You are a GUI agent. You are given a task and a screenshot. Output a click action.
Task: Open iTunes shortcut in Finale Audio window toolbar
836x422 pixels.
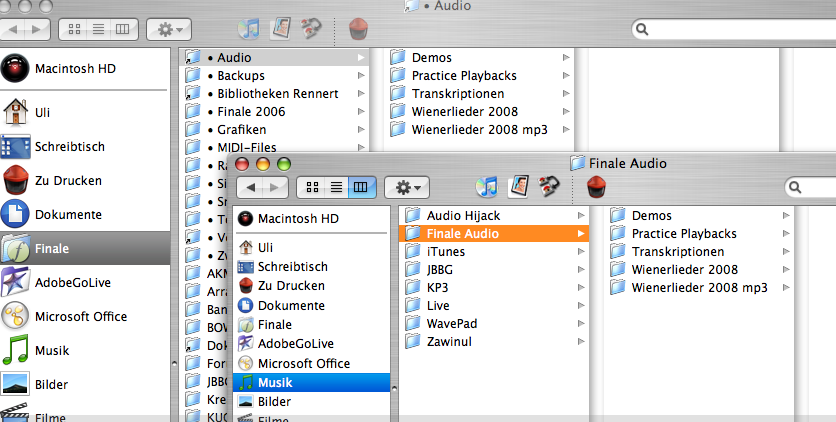(x=487, y=186)
